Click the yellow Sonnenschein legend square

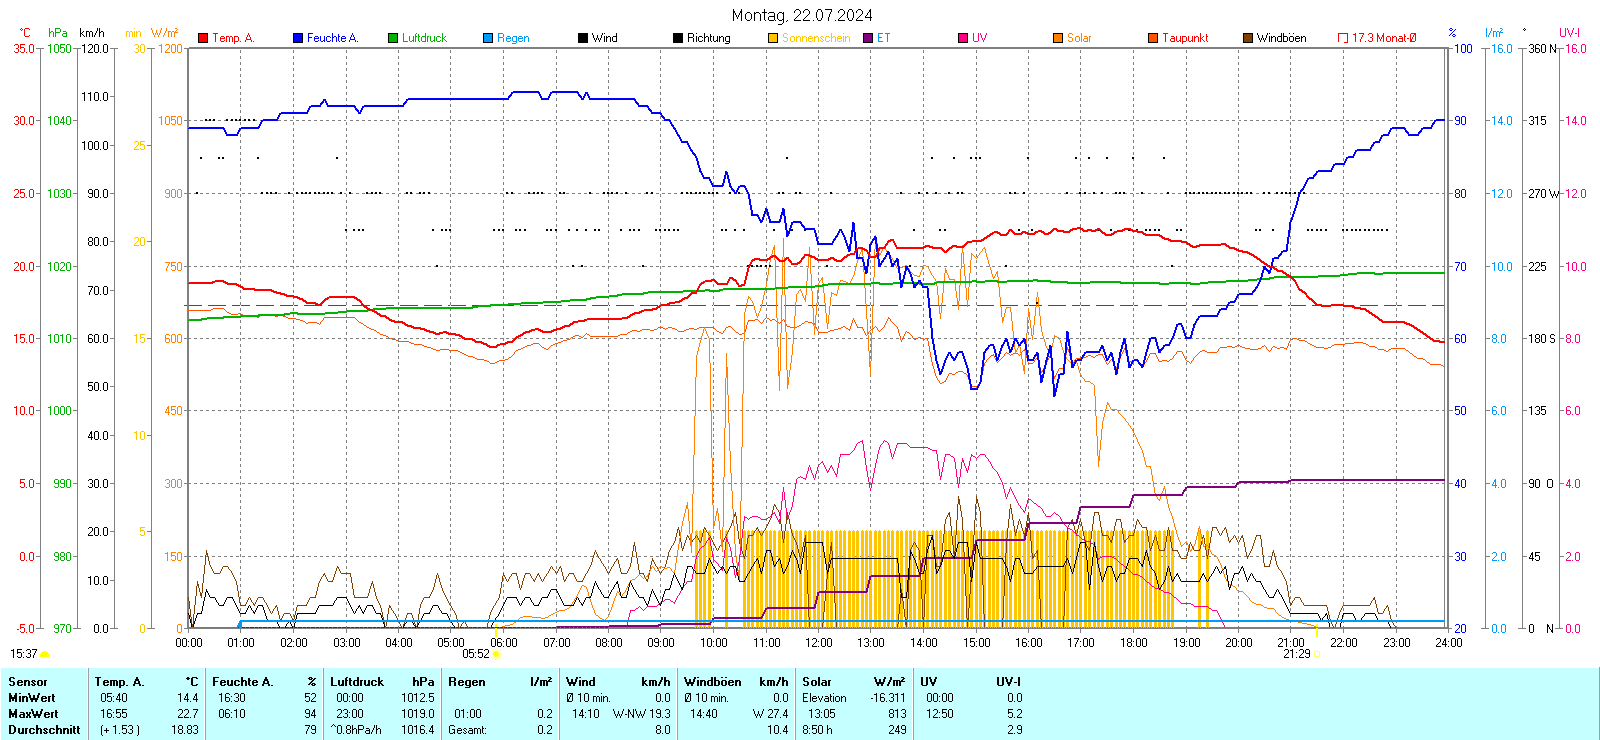click(773, 38)
